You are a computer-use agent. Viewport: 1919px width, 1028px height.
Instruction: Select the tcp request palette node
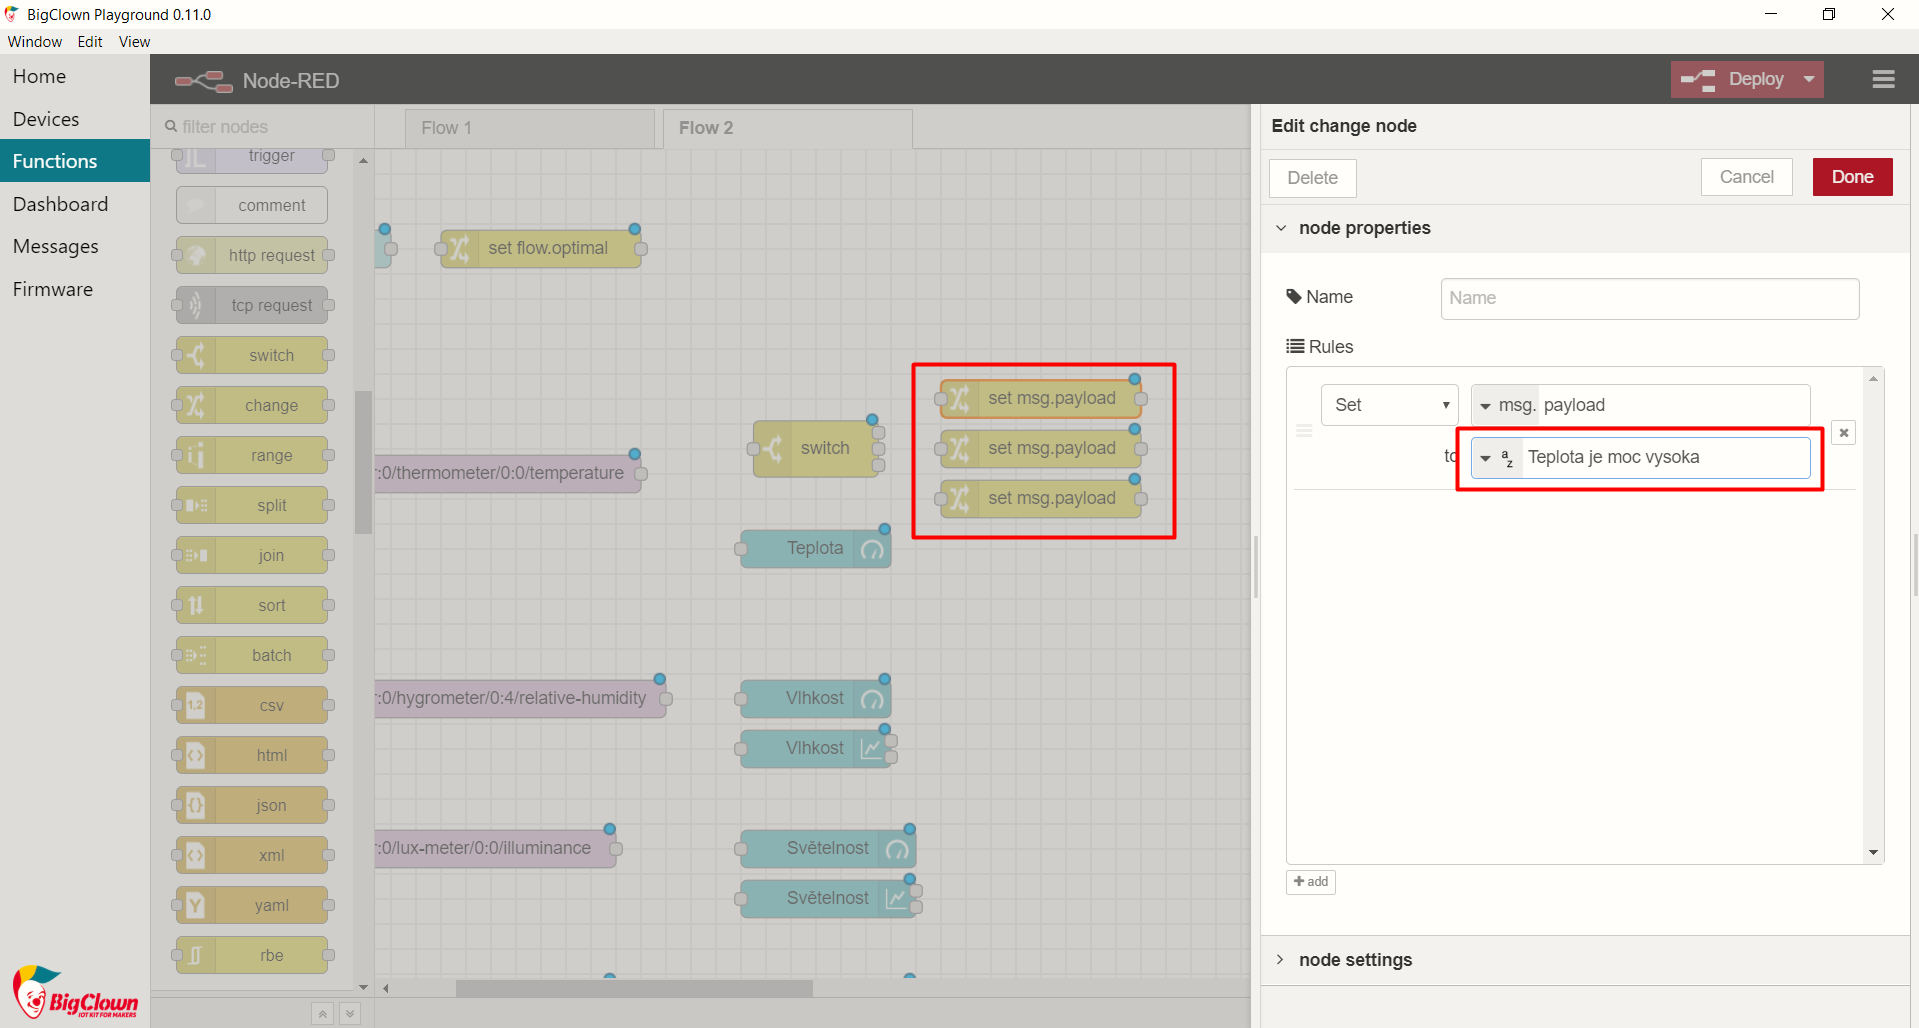252,305
